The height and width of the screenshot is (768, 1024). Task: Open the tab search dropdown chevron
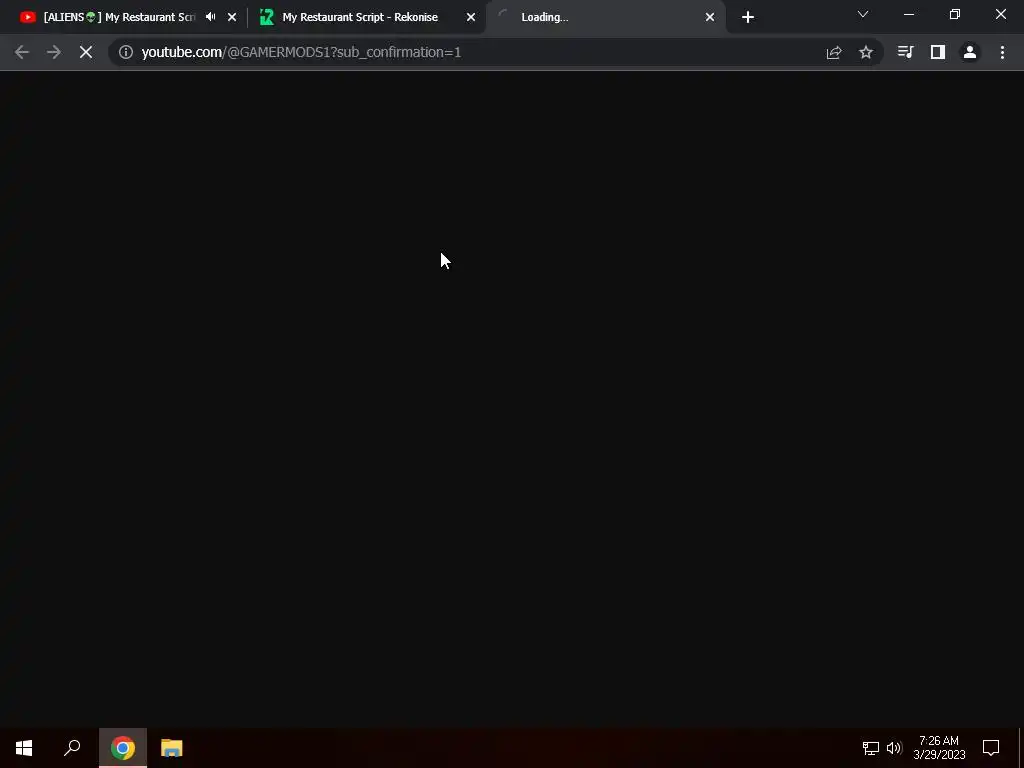click(863, 14)
